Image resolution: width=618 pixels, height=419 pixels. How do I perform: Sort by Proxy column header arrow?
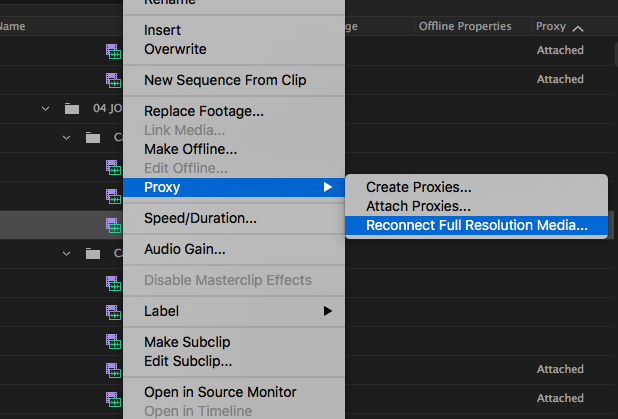(578, 28)
